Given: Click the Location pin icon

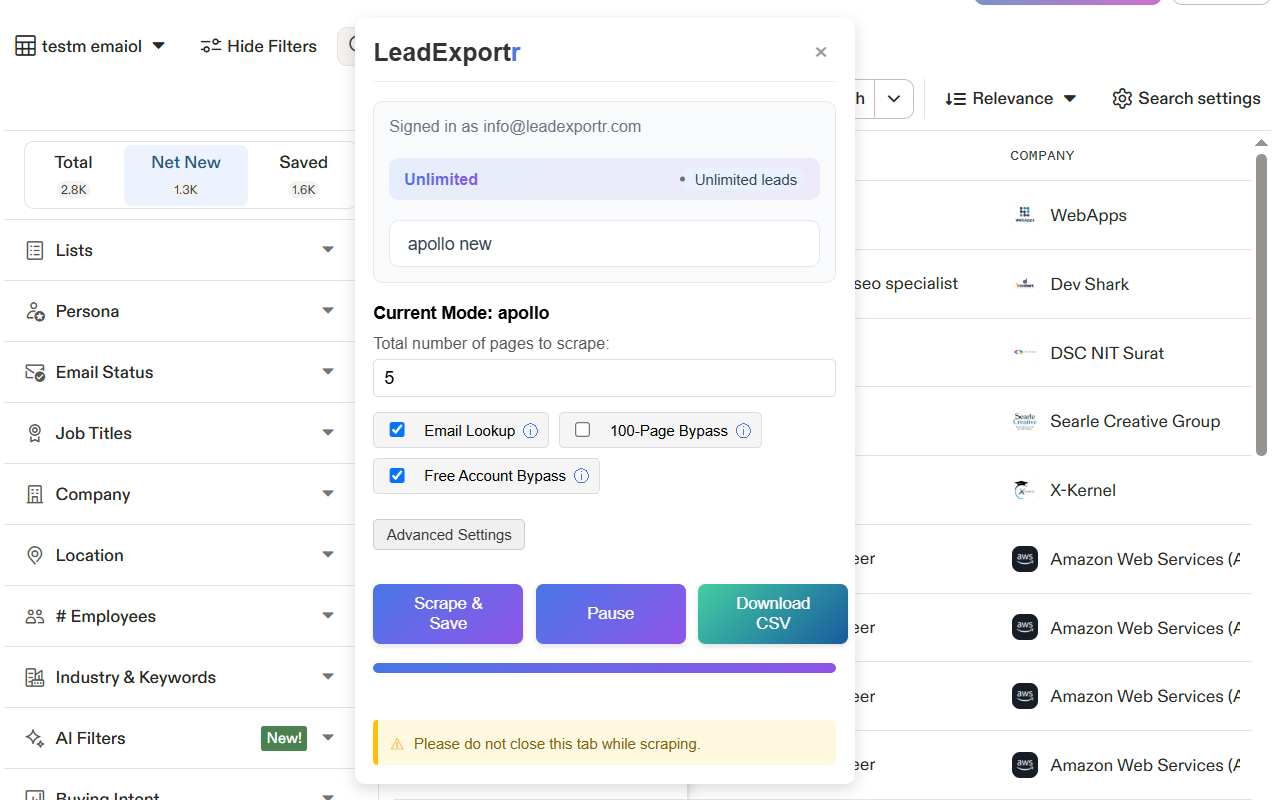Looking at the screenshot, I should coord(35,555).
